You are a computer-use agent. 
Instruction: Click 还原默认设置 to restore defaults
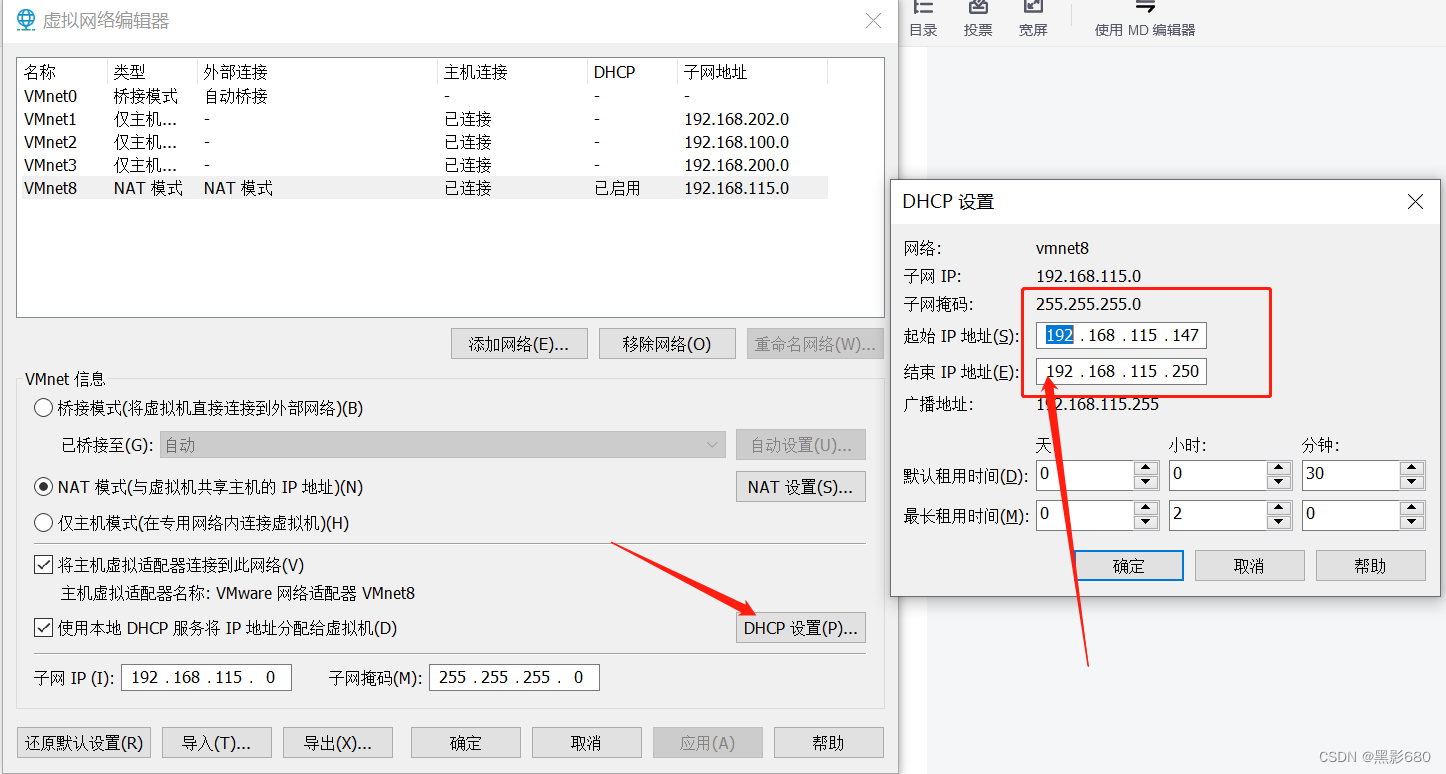pyautogui.click(x=83, y=742)
